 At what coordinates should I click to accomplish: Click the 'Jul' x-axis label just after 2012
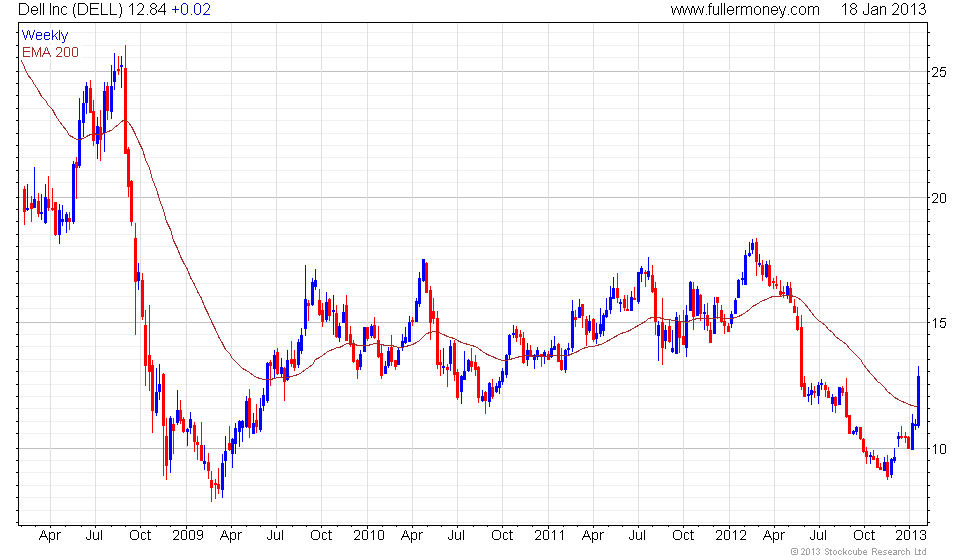[818, 535]
